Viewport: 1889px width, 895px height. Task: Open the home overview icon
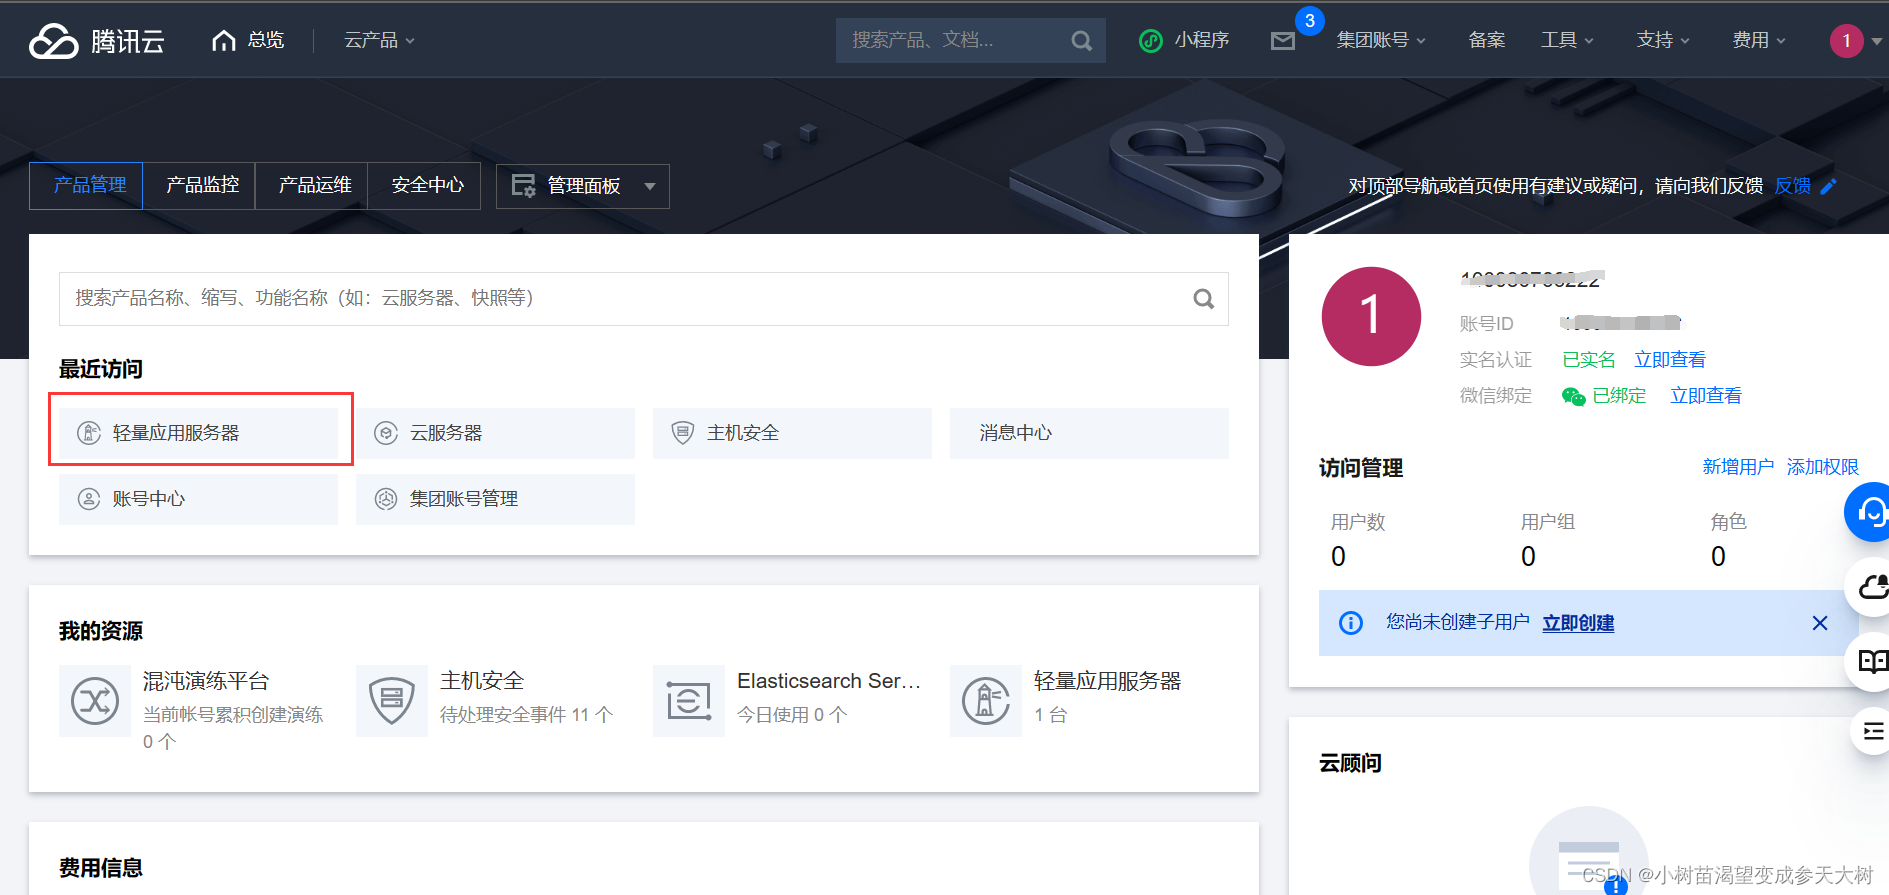click(x=224, y=40)
